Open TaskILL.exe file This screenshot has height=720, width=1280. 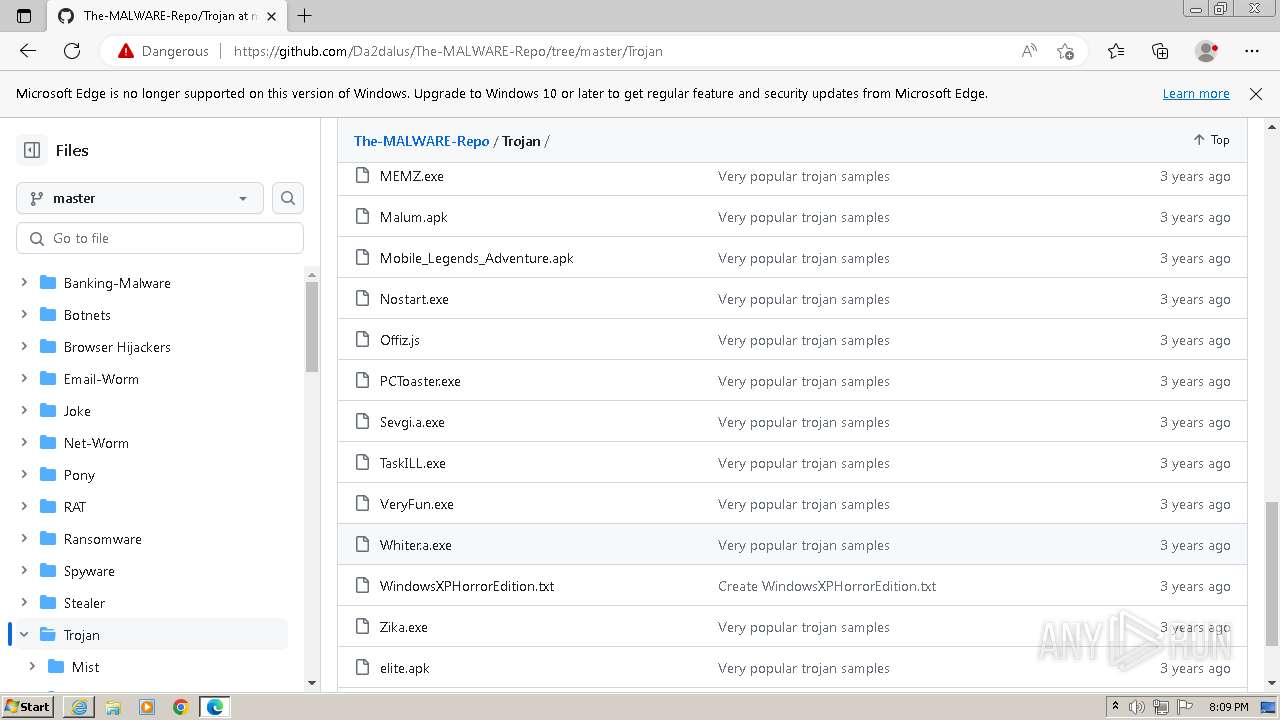coord(412,463)
